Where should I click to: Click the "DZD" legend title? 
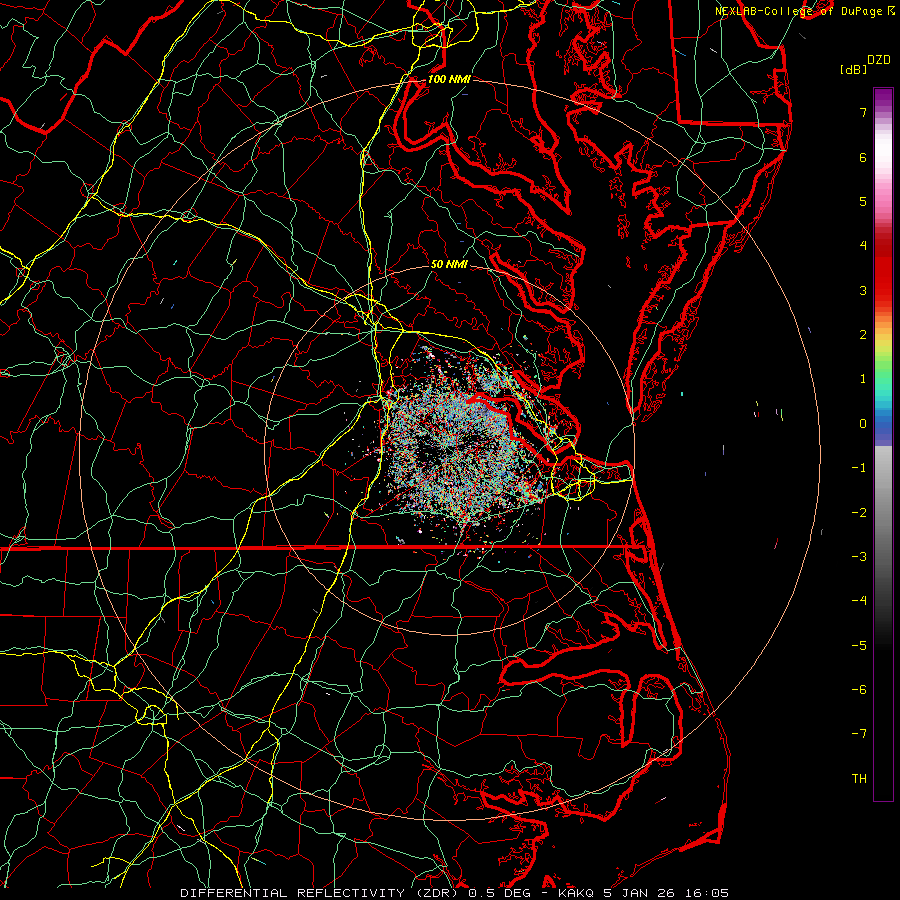click(x=879, y=60)
